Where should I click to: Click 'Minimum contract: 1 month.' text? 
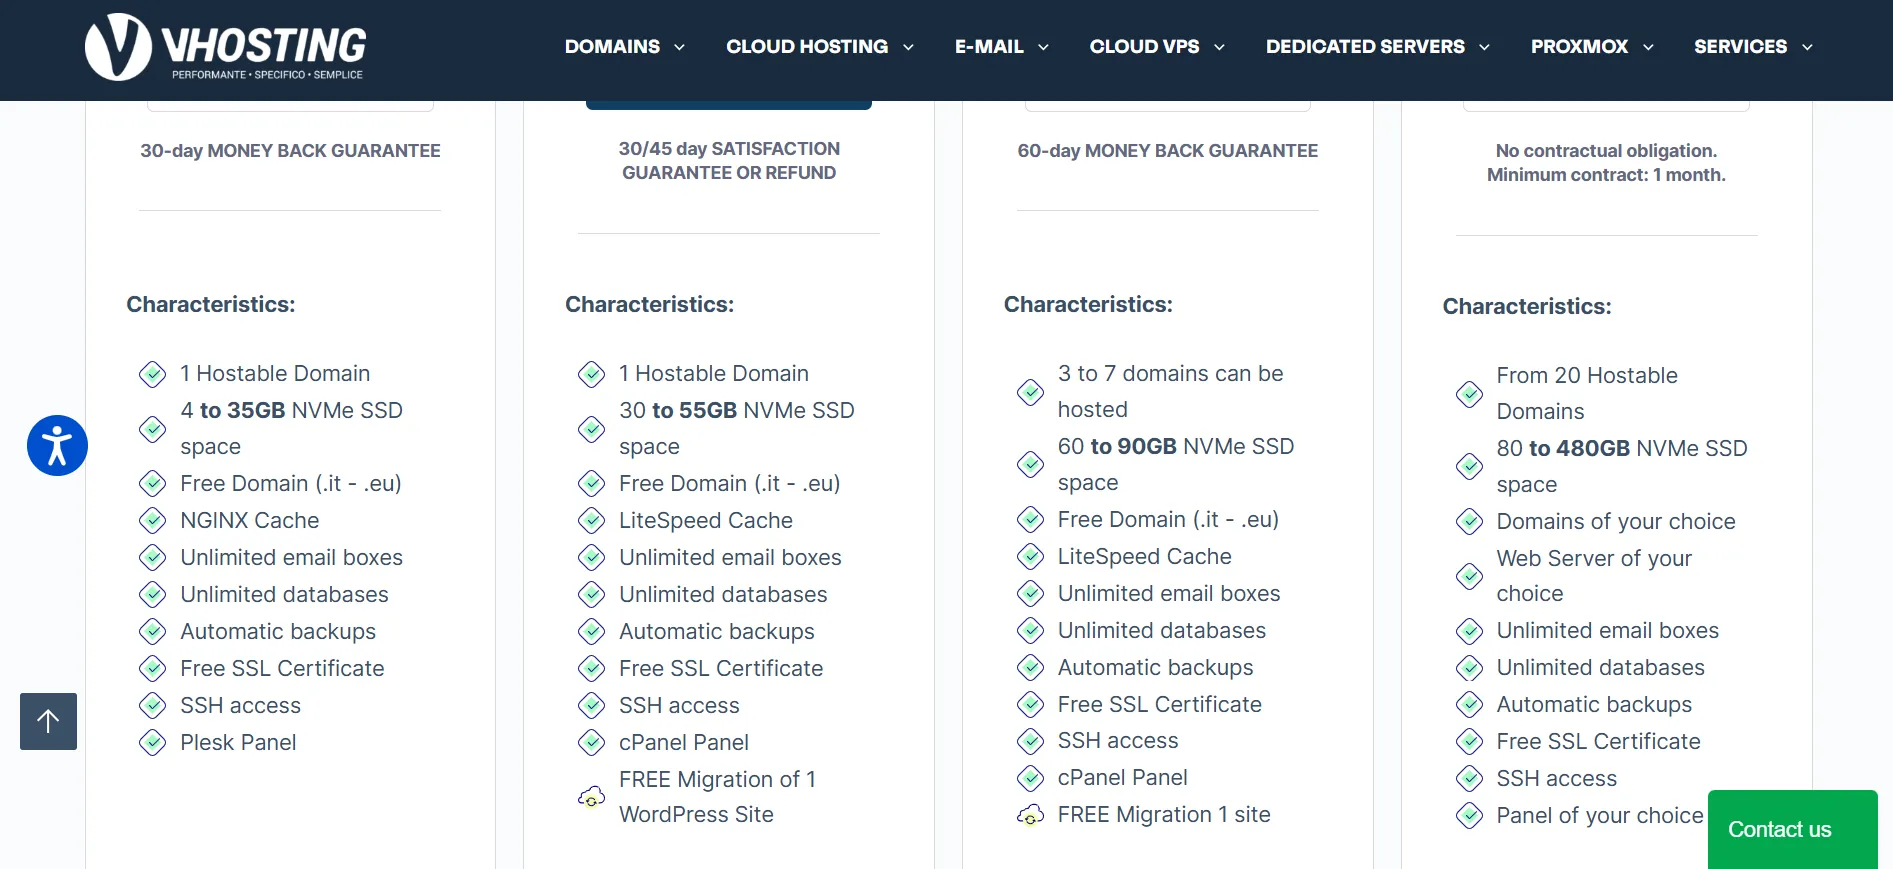tap(1606, 175)
